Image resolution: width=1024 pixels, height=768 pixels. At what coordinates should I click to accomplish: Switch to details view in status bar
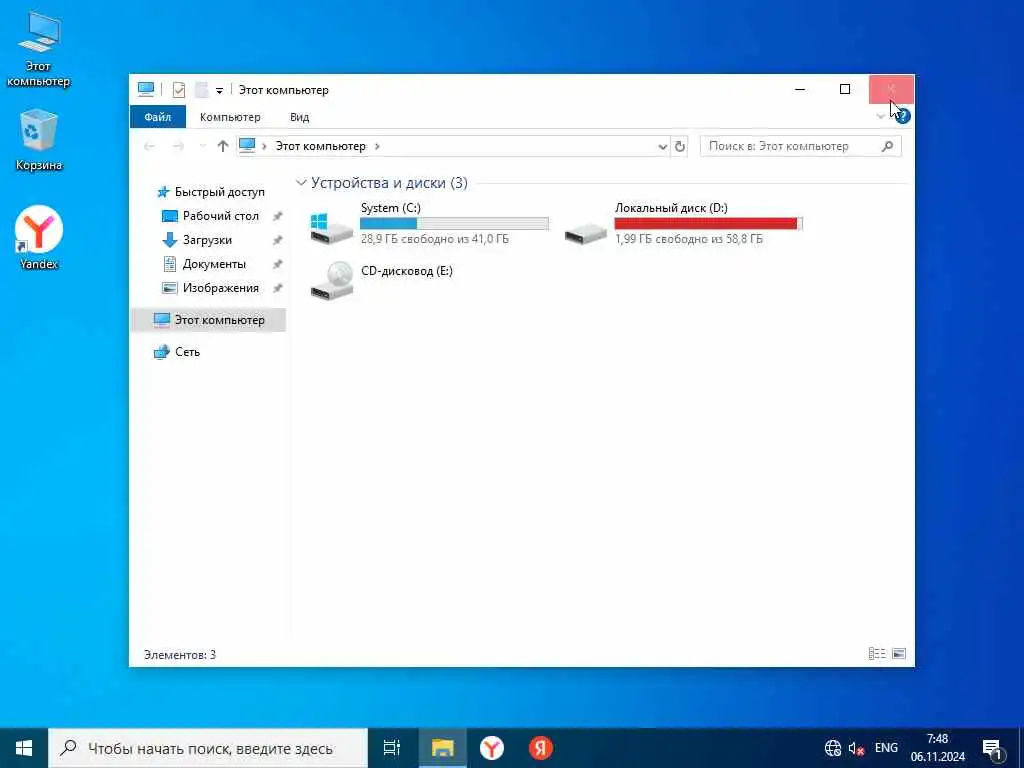tap(876, 654)
